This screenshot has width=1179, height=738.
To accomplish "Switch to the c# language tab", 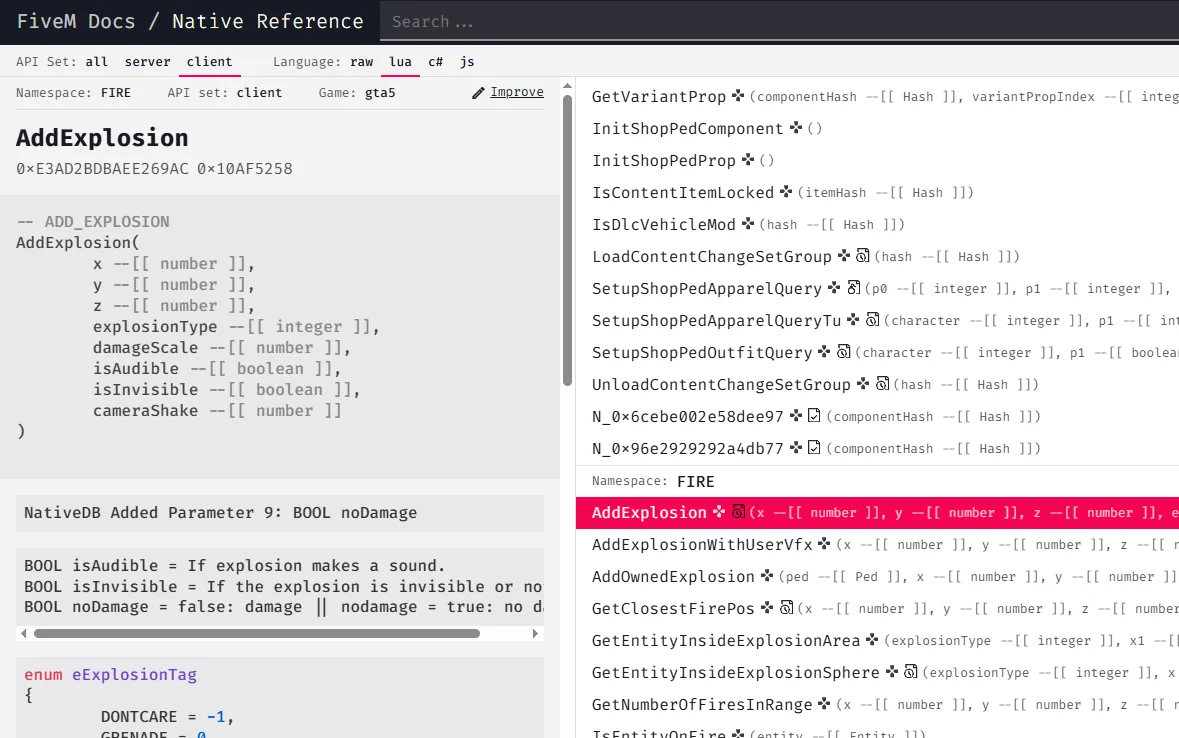I will (434, 61).
